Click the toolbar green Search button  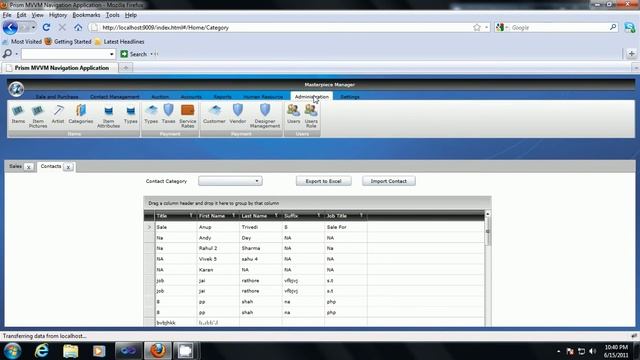(x=133, y=54)
